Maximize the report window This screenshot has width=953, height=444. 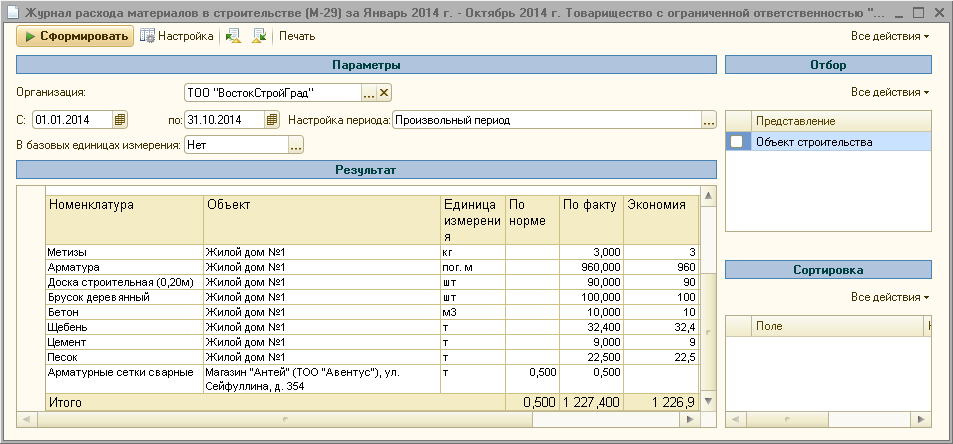918,12
